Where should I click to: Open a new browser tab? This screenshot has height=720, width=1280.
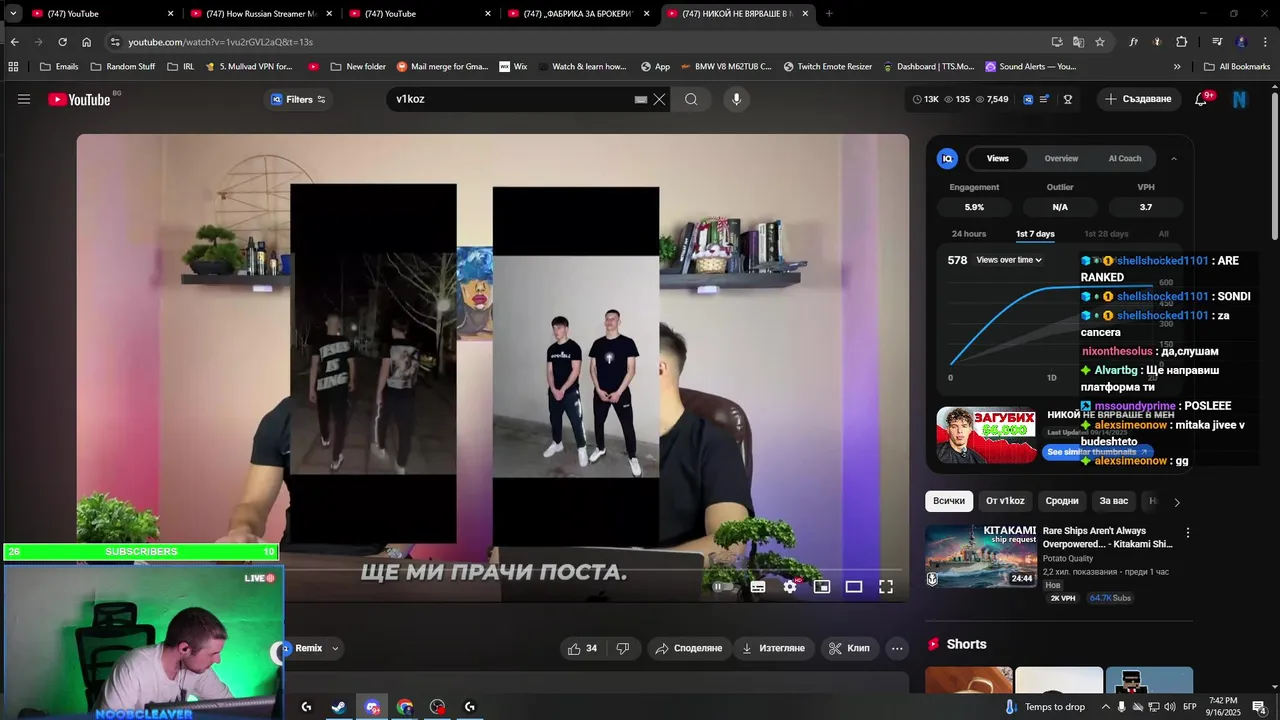point(829,14)
